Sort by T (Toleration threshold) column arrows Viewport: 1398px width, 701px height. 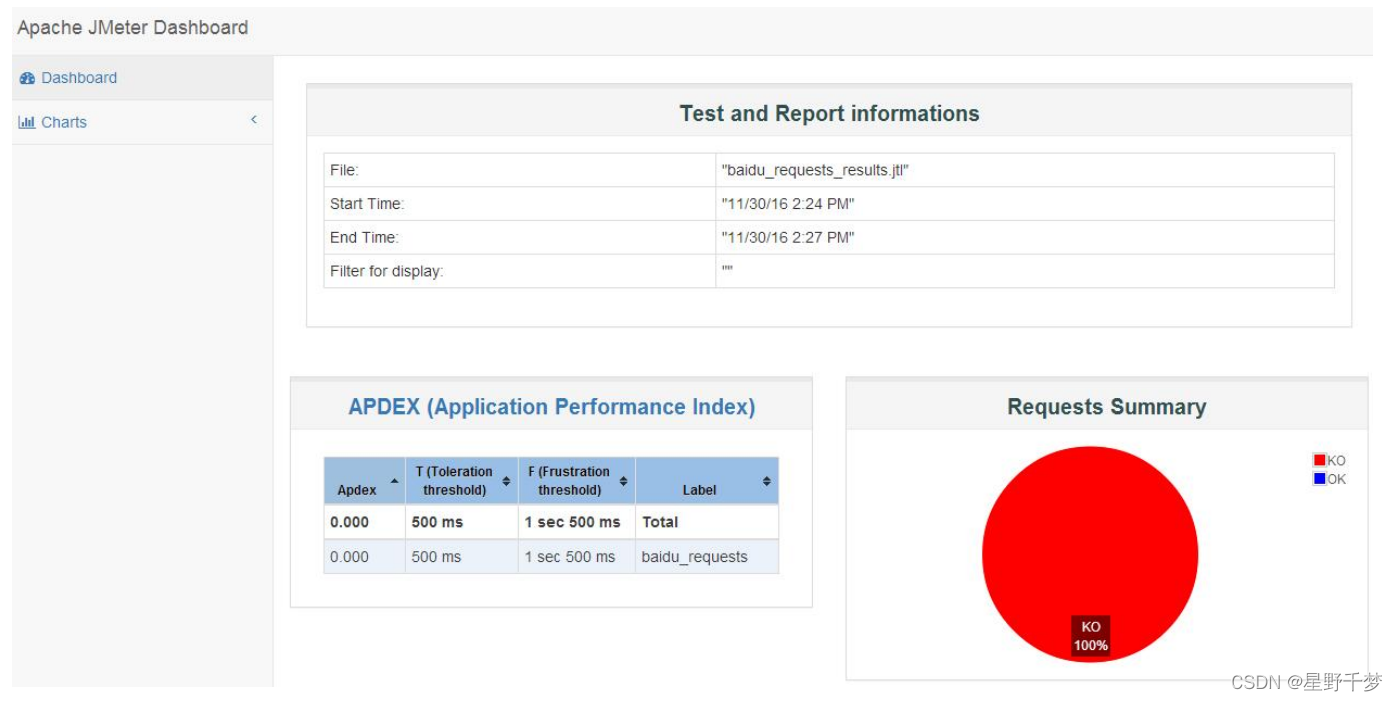[x=506, y=481]
